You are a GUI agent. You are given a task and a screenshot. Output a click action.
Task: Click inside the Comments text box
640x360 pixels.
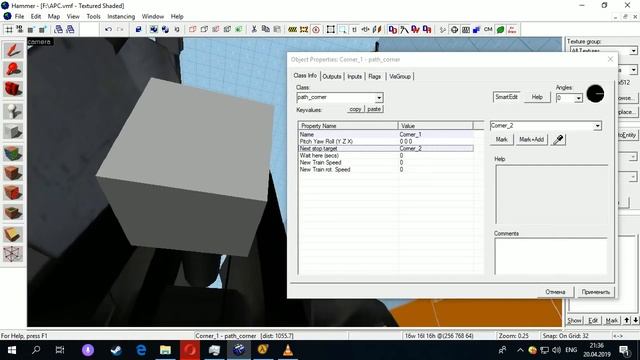[x=551, y=256]
